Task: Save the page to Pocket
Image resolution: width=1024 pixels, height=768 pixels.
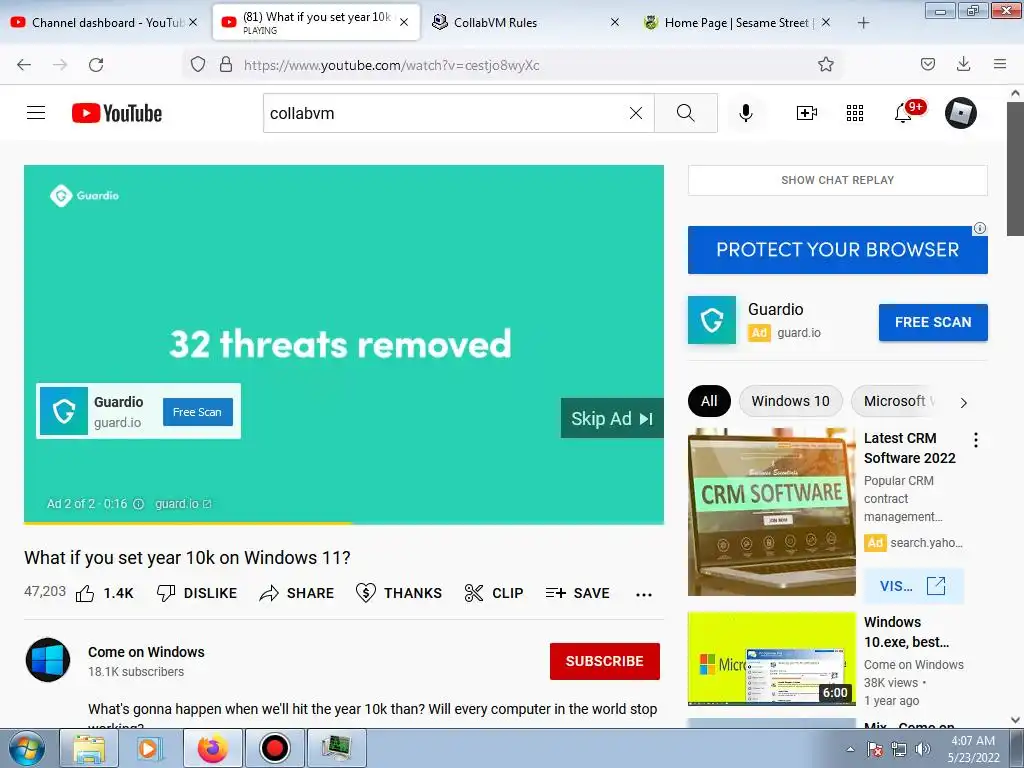Action: 927,64
